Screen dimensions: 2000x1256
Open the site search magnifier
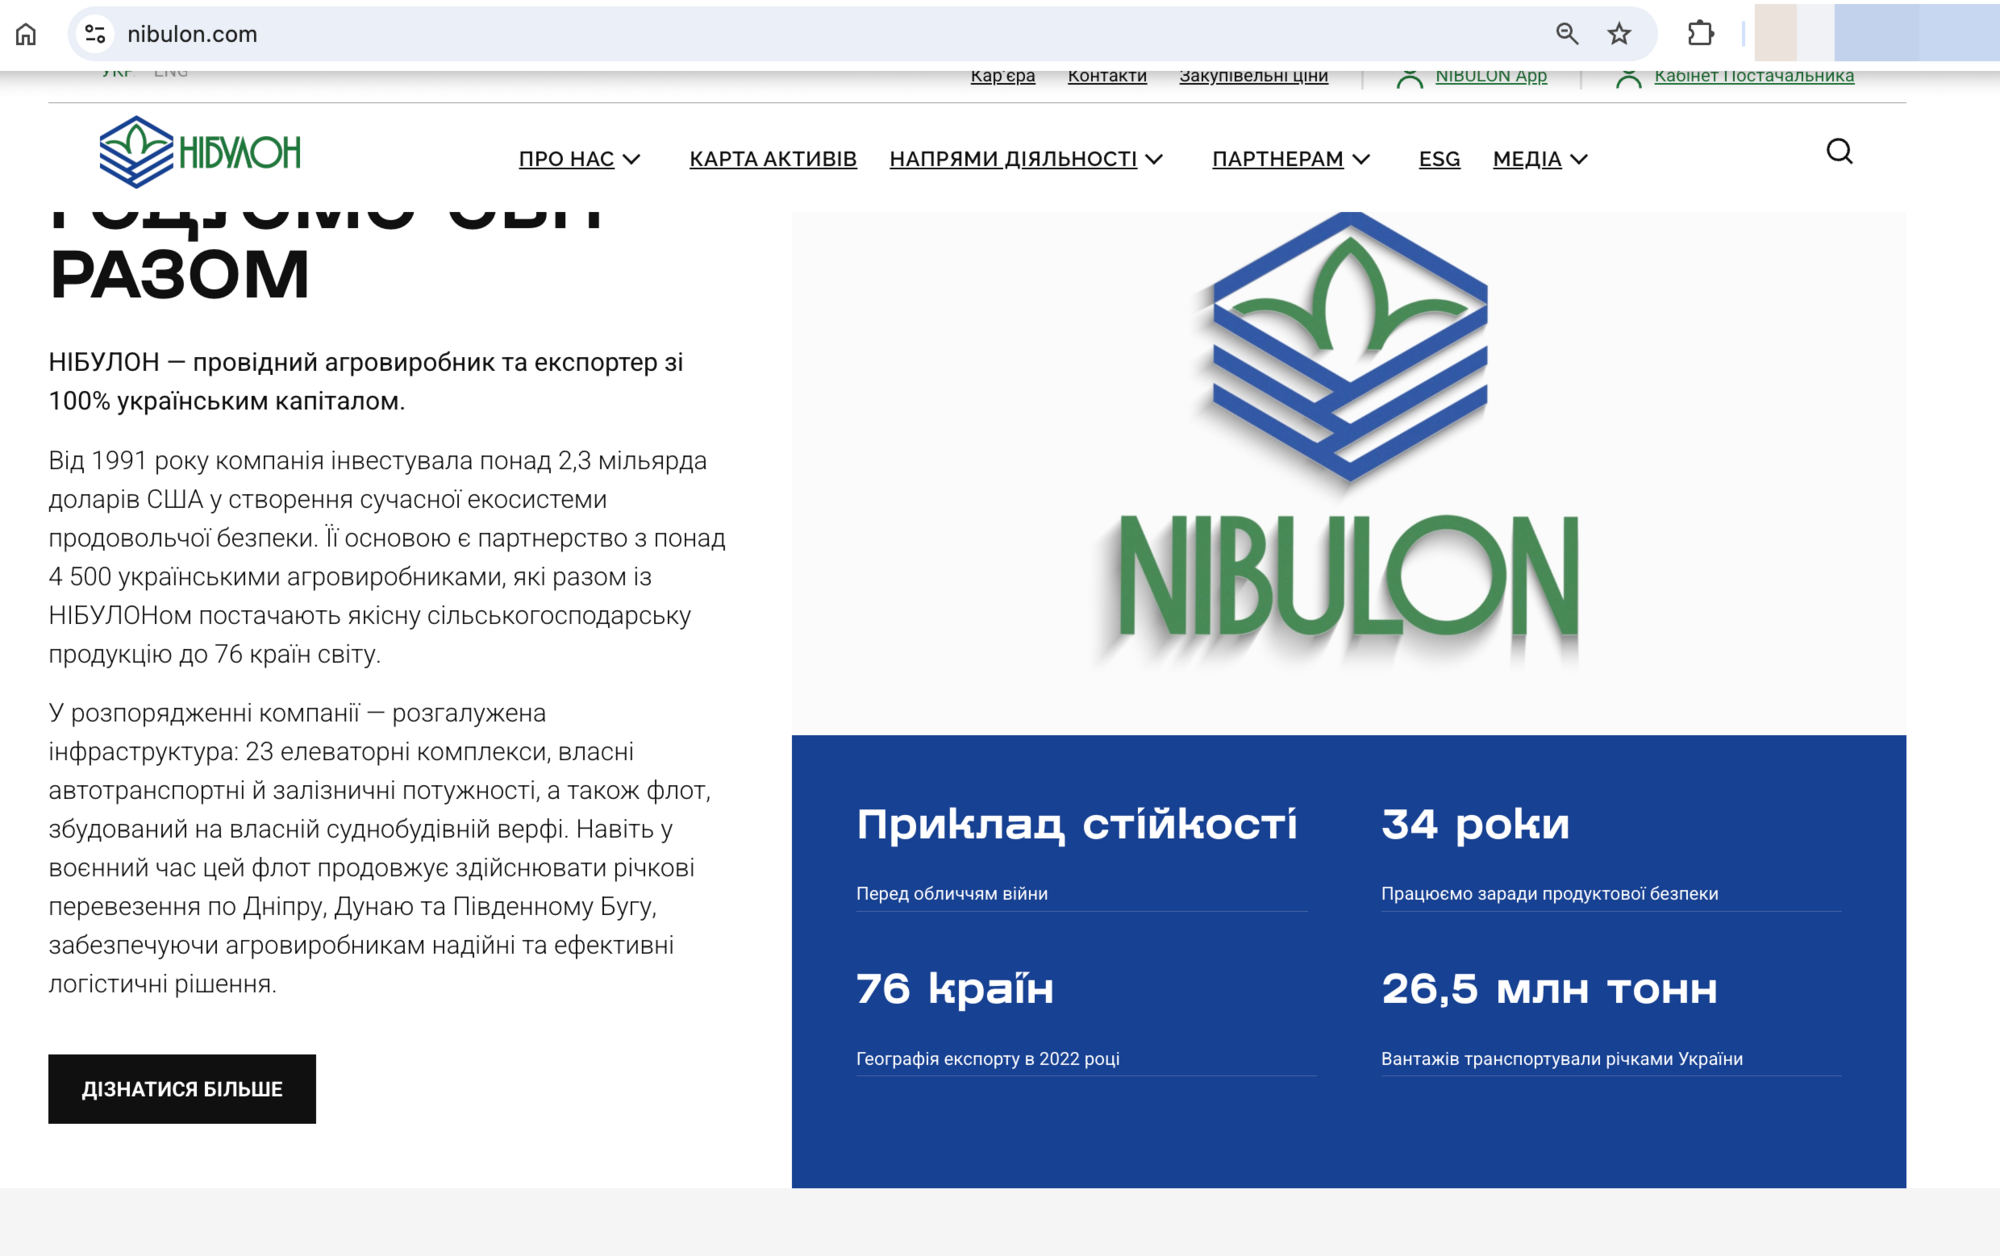click(x=1839, y=152)
